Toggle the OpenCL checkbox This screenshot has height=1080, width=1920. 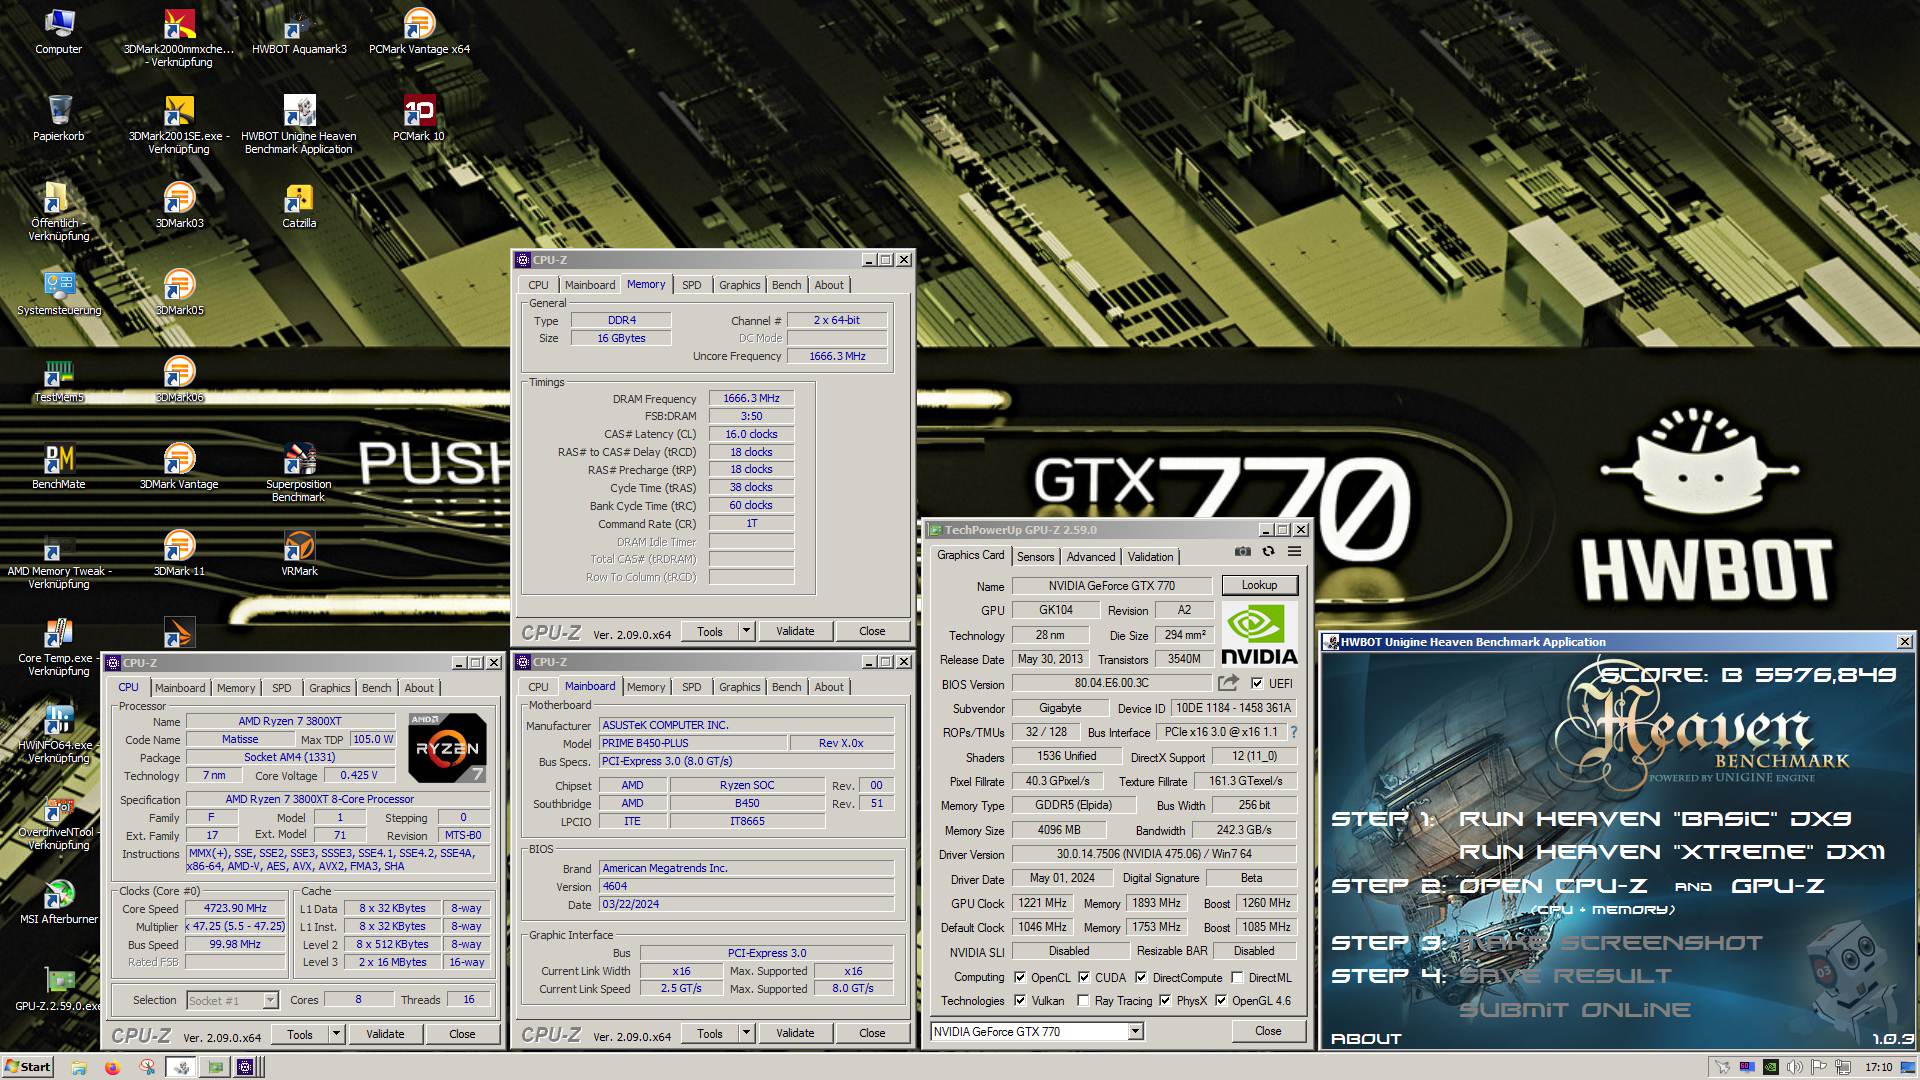point(1020,978)
